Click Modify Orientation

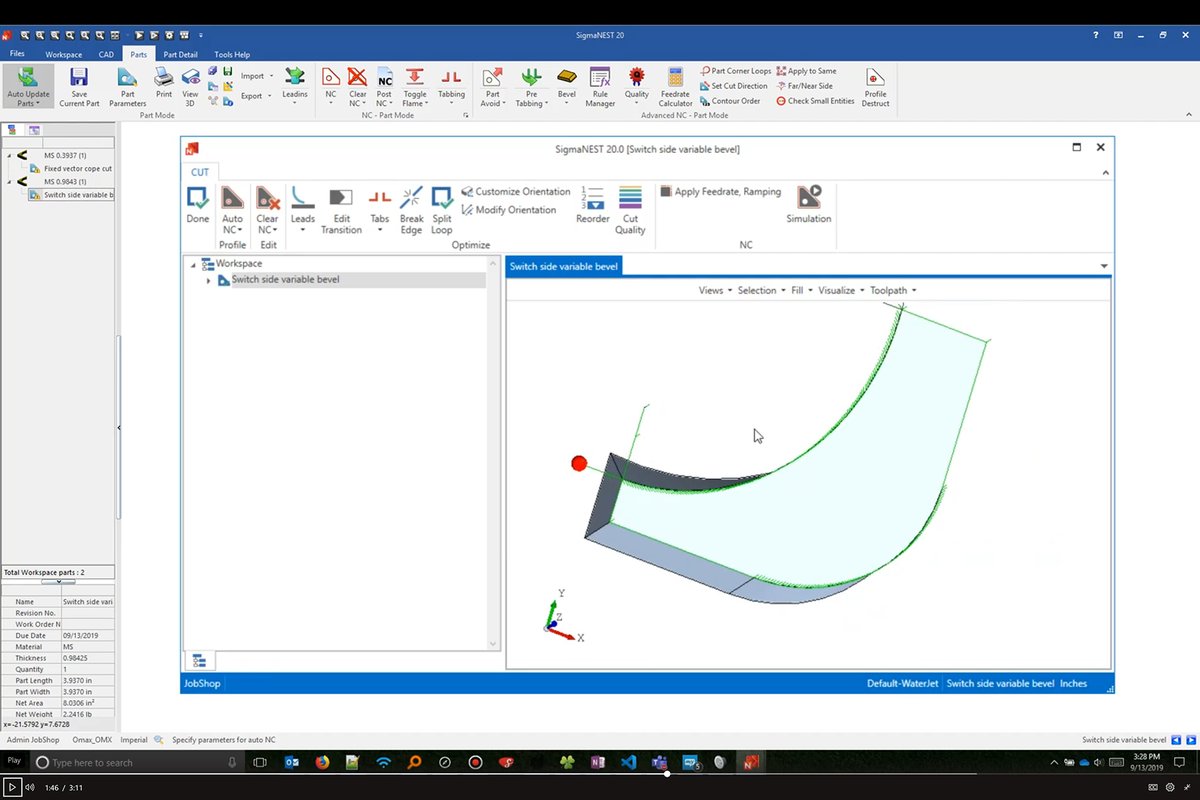tap(509, 210)
